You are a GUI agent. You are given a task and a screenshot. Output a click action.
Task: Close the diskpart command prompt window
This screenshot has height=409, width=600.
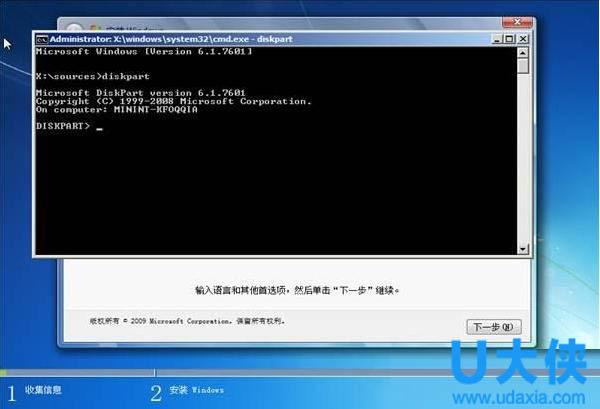pyautogui.click(x=523, y=39)
